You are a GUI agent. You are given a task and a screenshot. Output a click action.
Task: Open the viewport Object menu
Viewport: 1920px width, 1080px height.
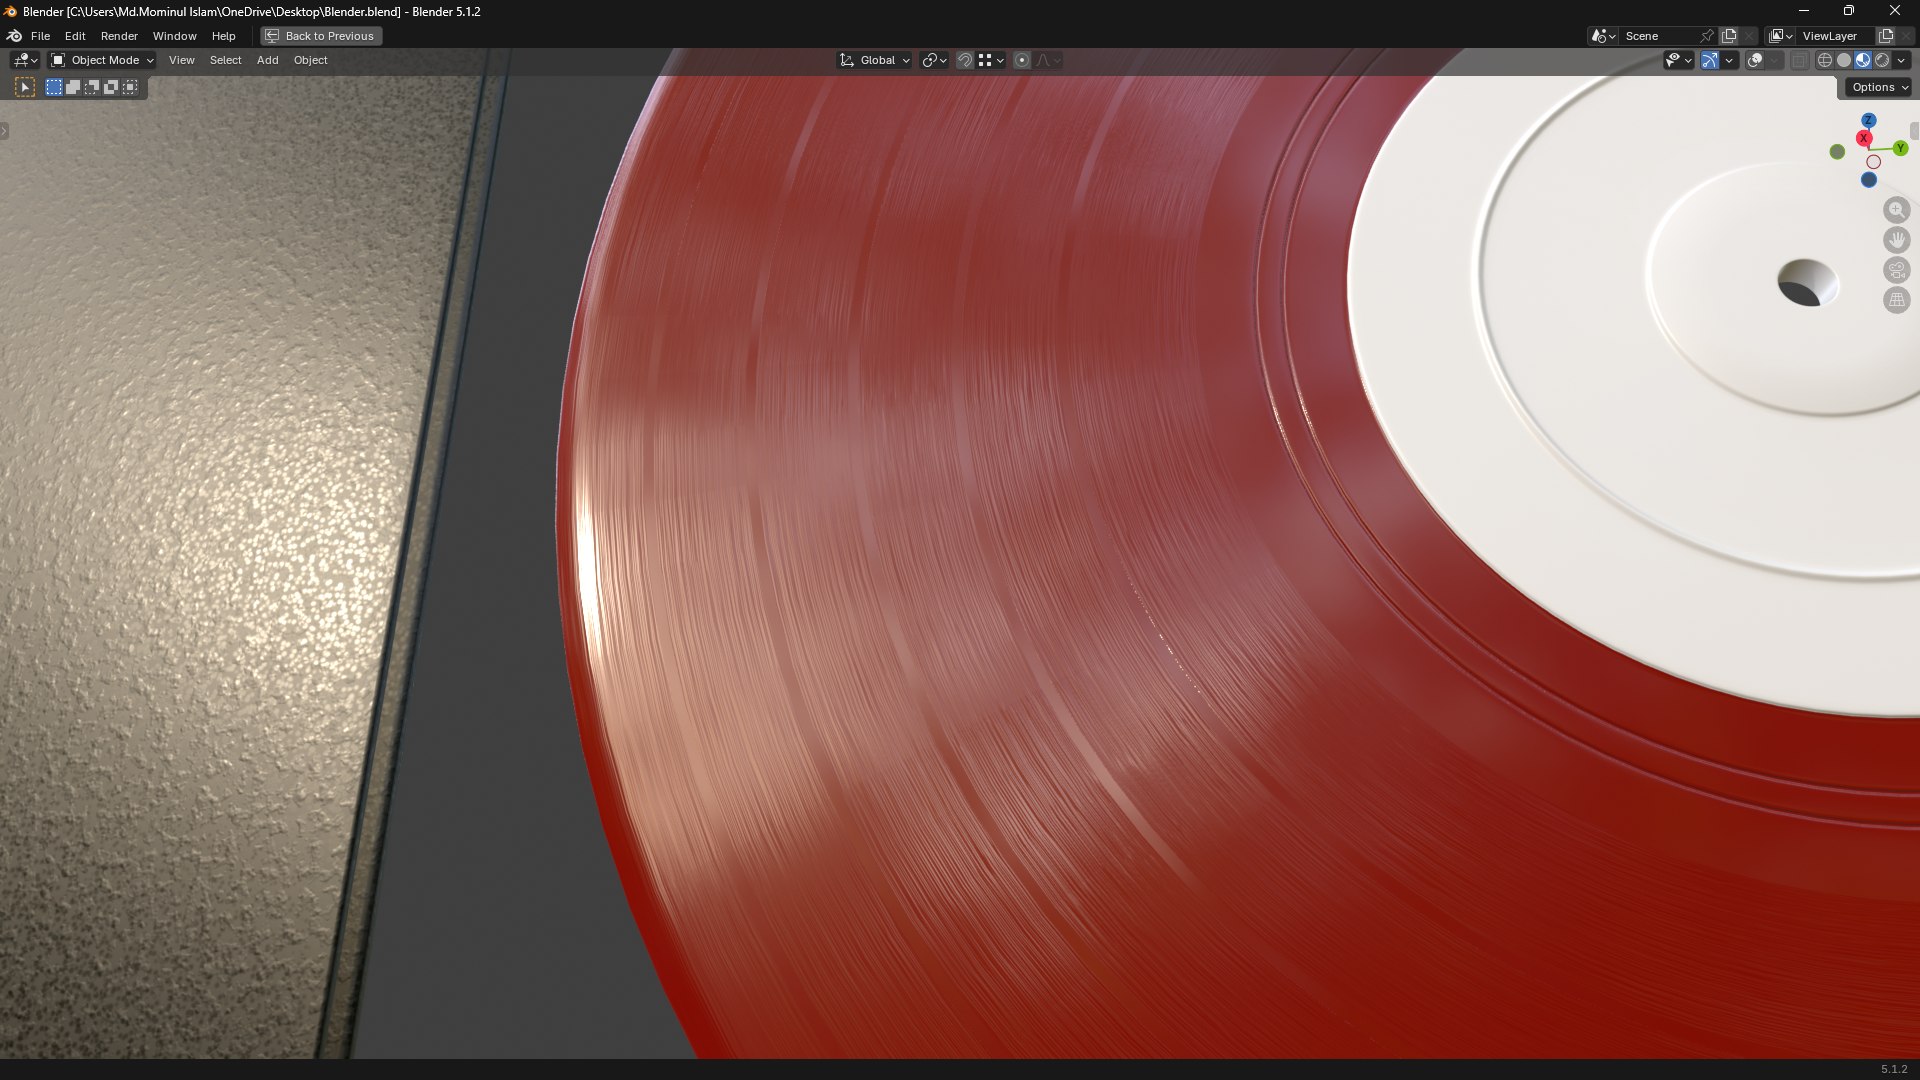point(310,60)
